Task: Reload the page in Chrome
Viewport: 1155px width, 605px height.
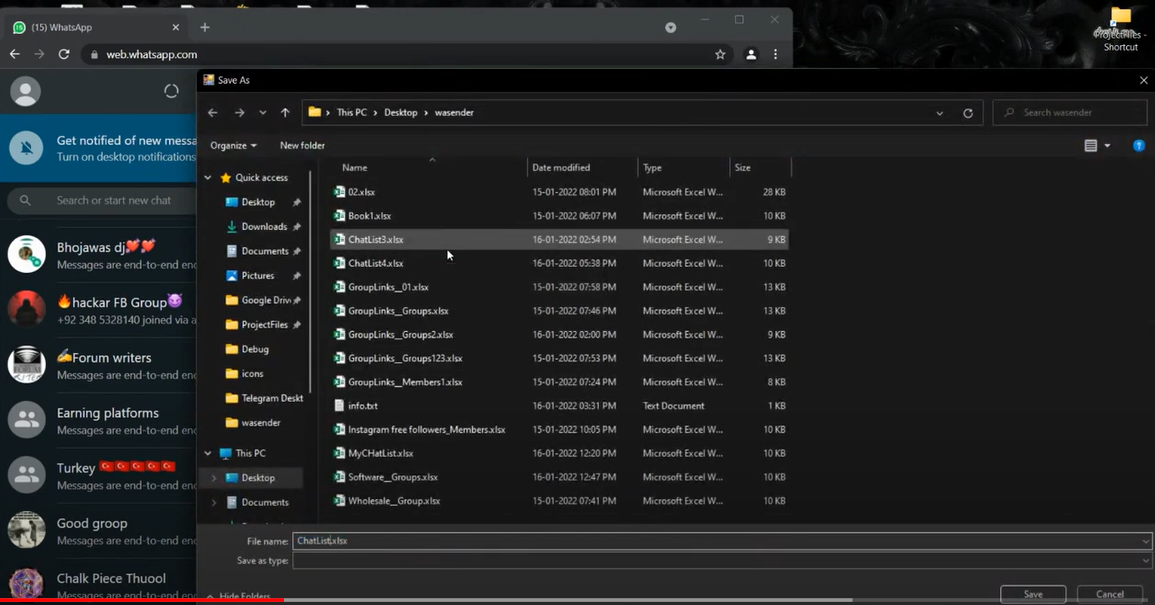Action: pos(64,55)
